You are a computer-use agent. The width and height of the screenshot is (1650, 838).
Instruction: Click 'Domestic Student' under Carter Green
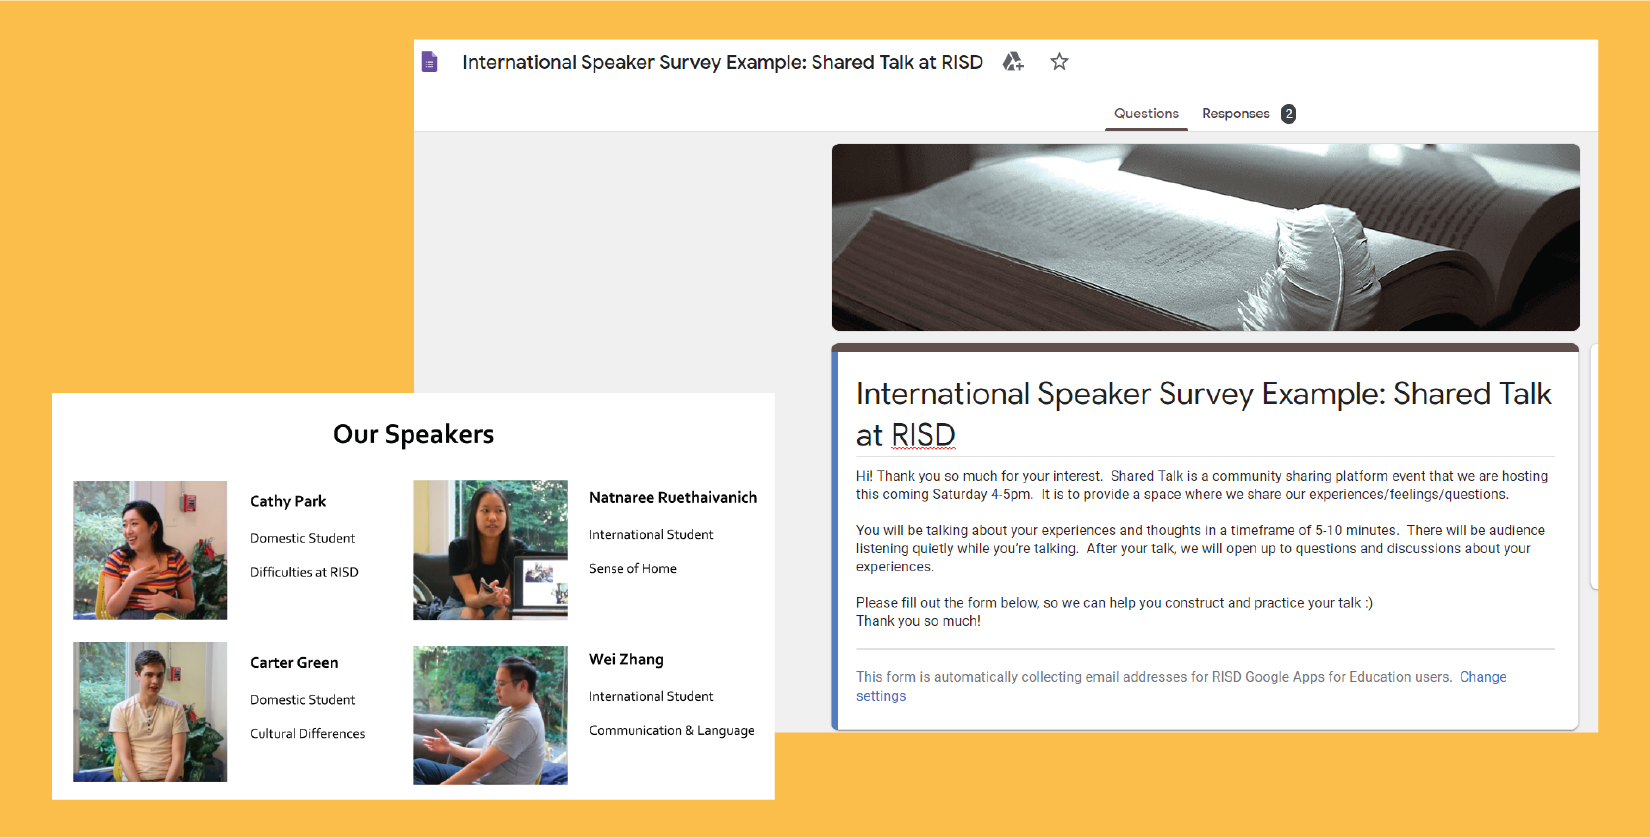(303, 700)
